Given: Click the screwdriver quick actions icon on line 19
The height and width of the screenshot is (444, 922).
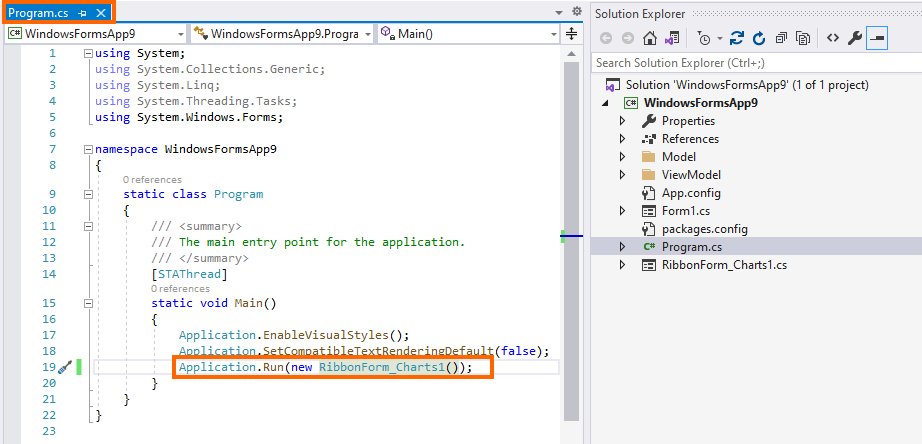Looking at the screenshot, I should pyautogui.click(x=65, y=368).
